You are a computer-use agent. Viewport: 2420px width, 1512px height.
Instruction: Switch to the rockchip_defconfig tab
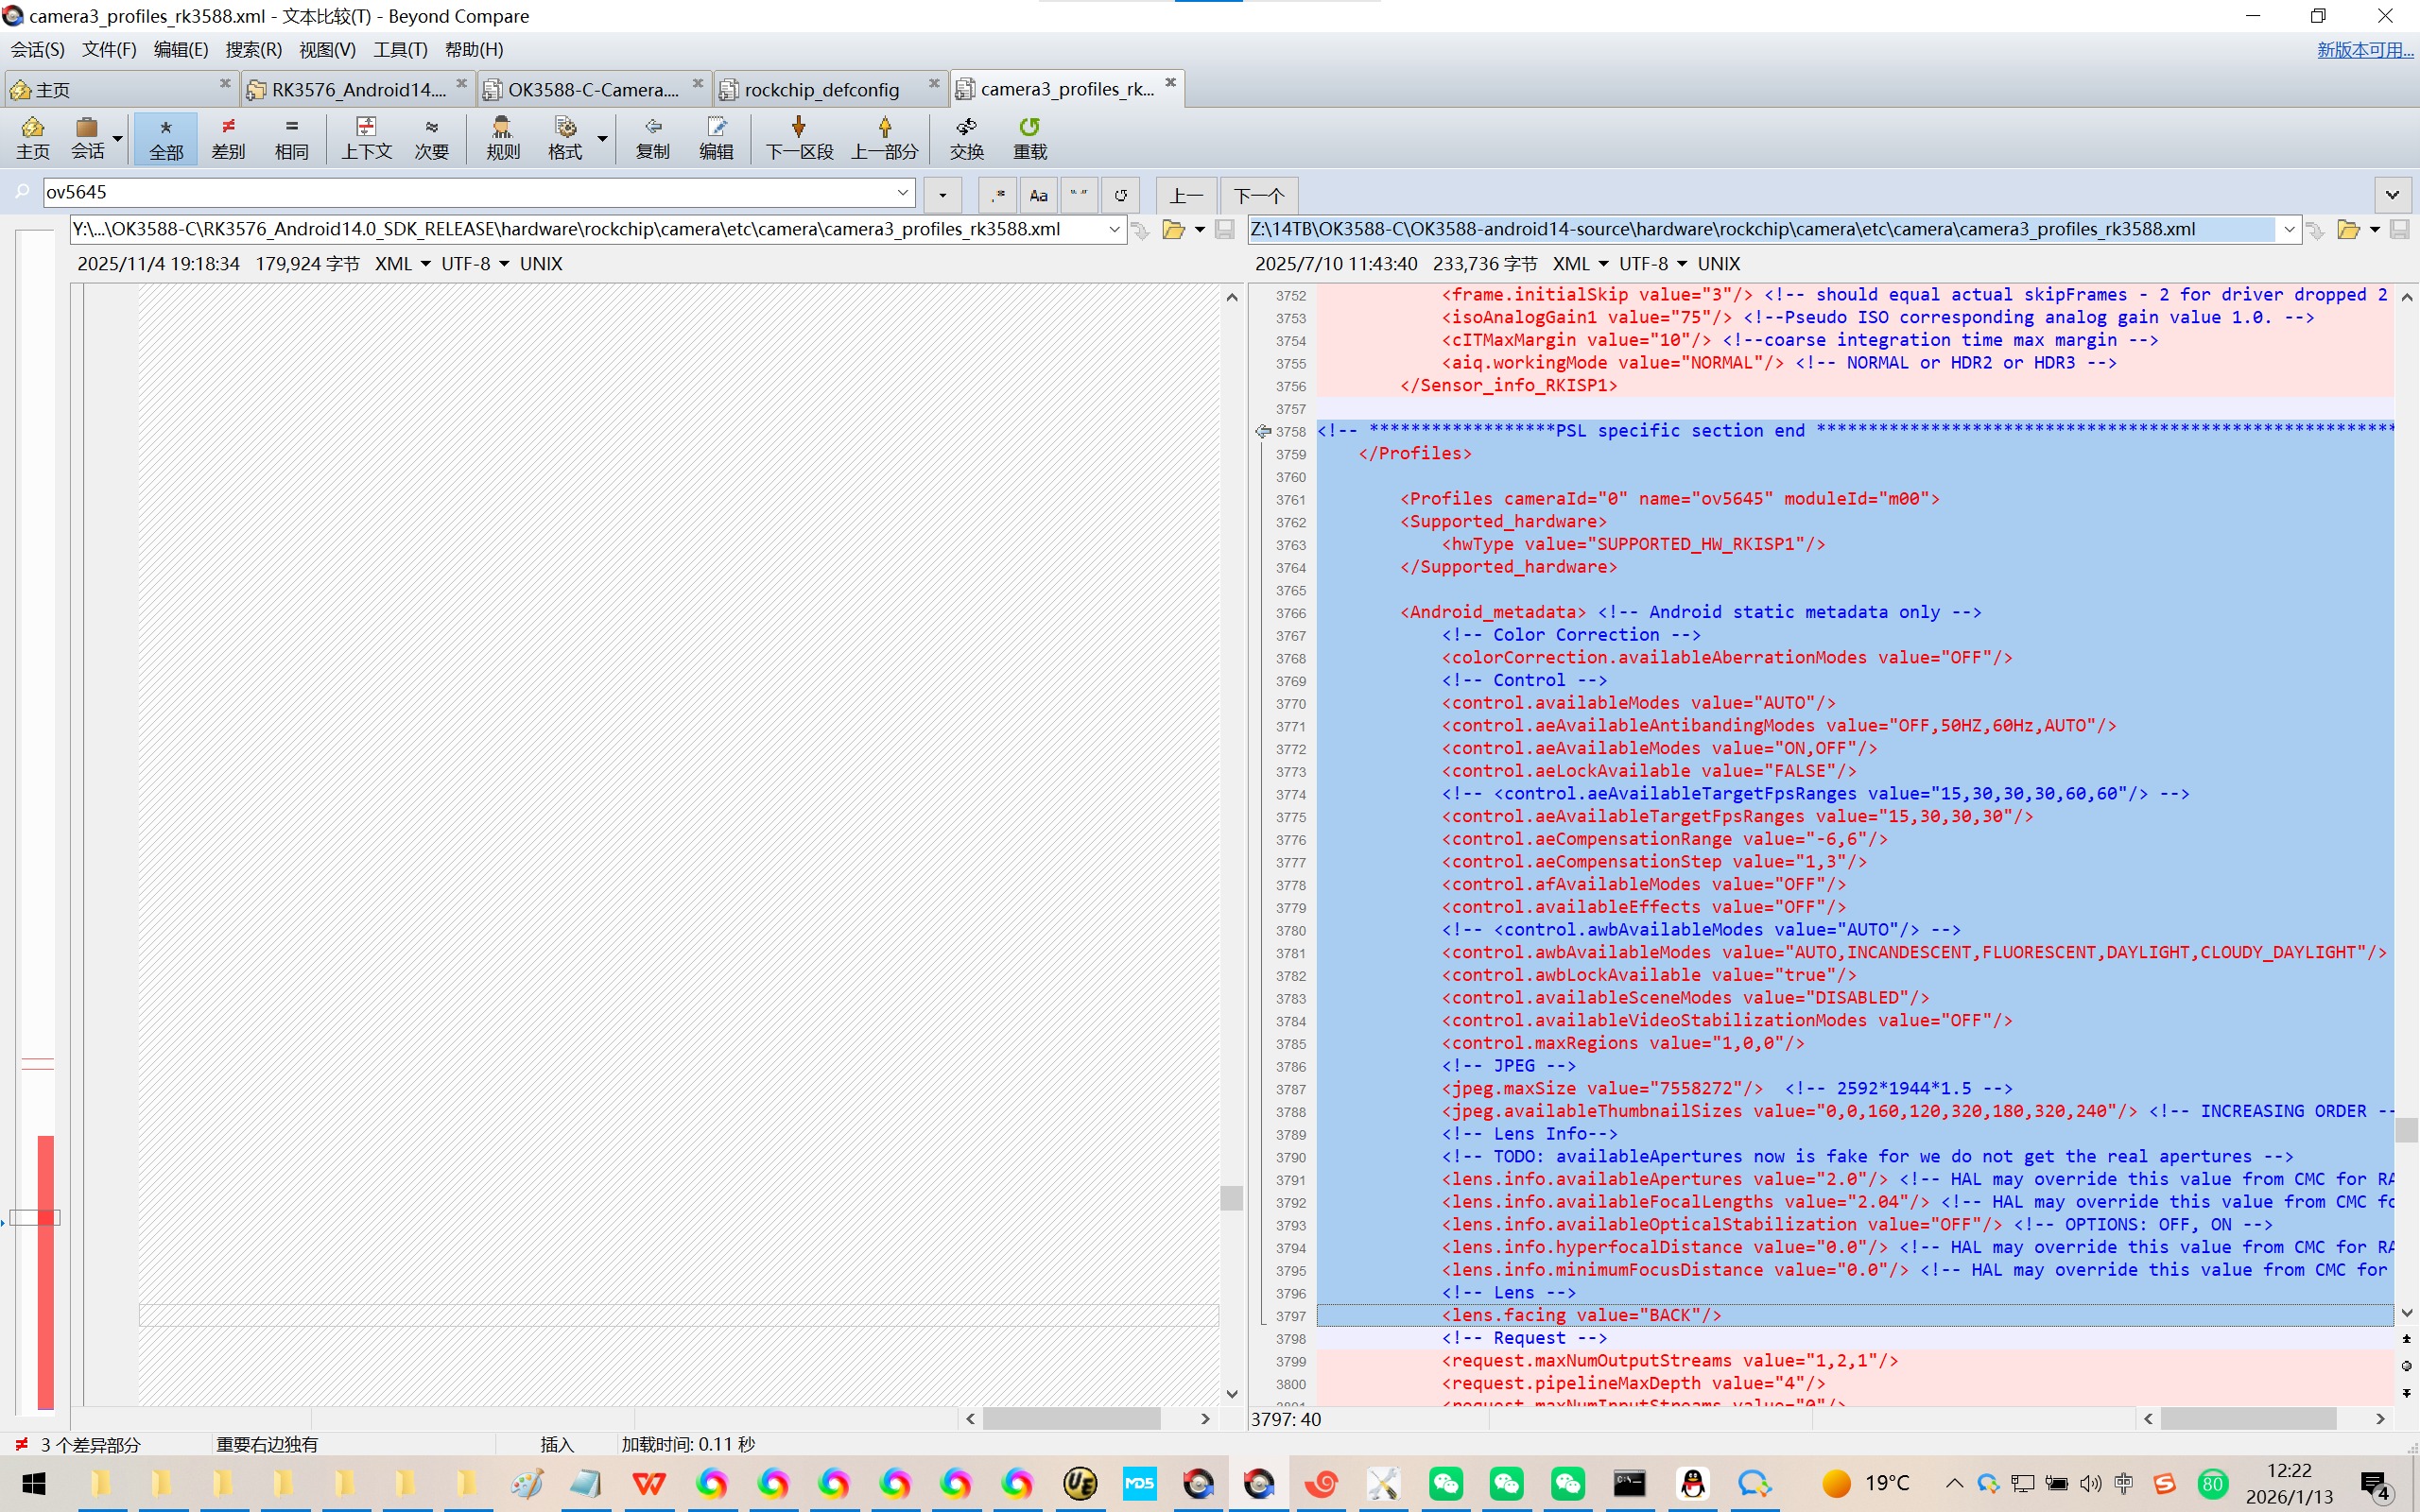point(821,90)
